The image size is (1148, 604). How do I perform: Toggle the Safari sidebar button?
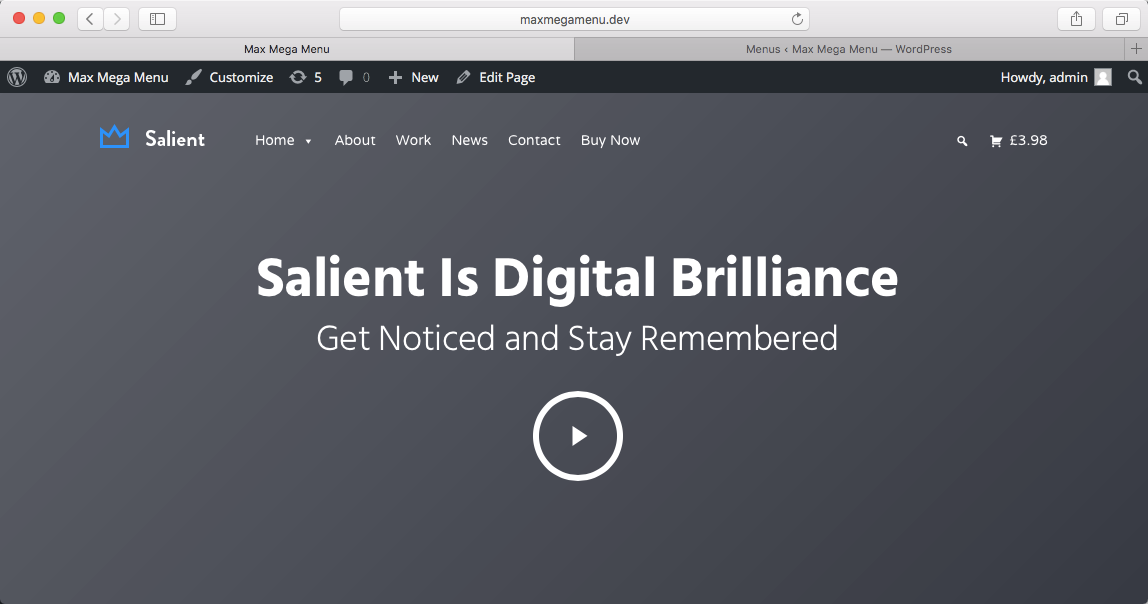(157, 19)
